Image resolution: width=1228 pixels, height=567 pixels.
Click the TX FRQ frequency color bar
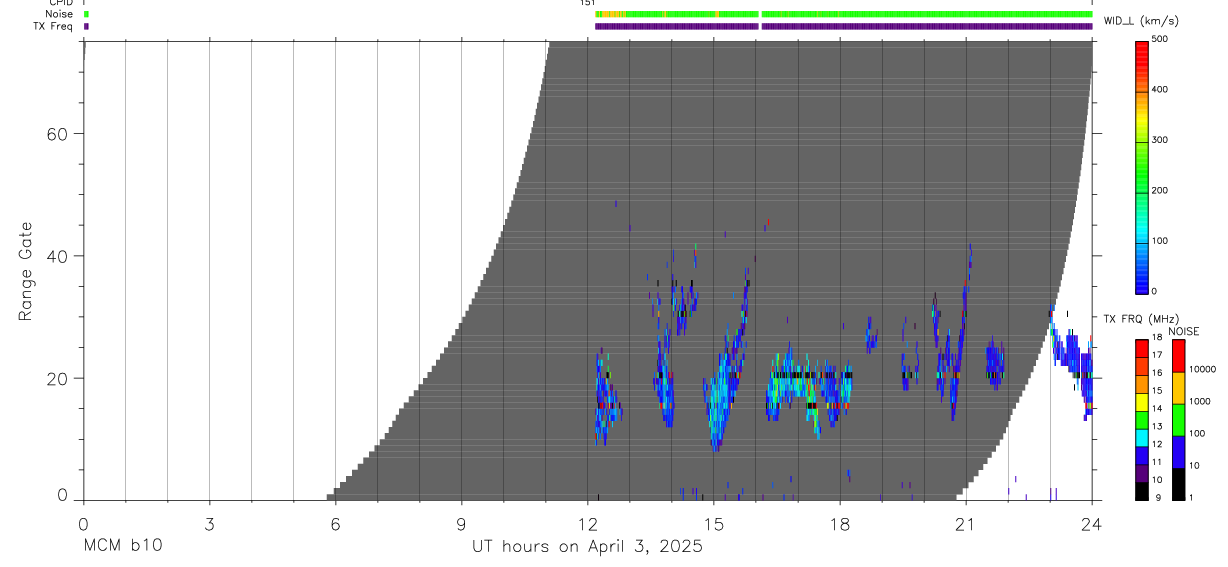coord(1142,419)
